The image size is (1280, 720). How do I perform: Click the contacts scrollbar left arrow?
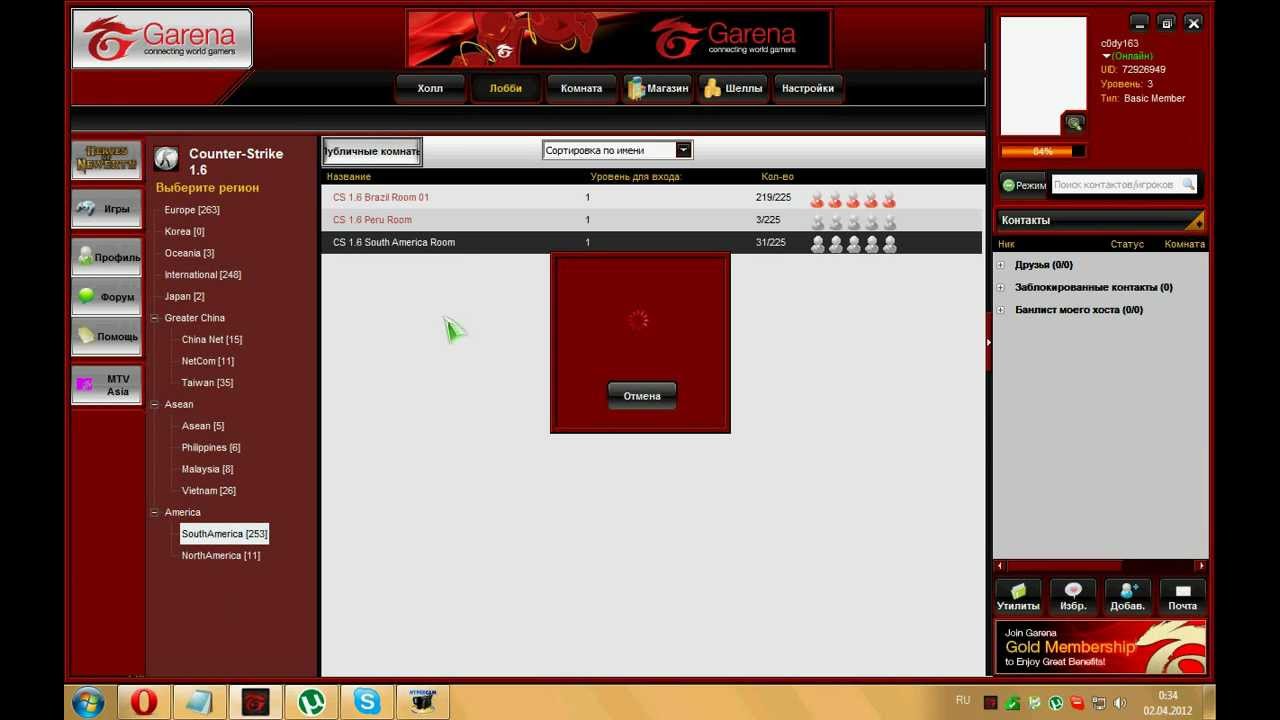pos(1000,566)
